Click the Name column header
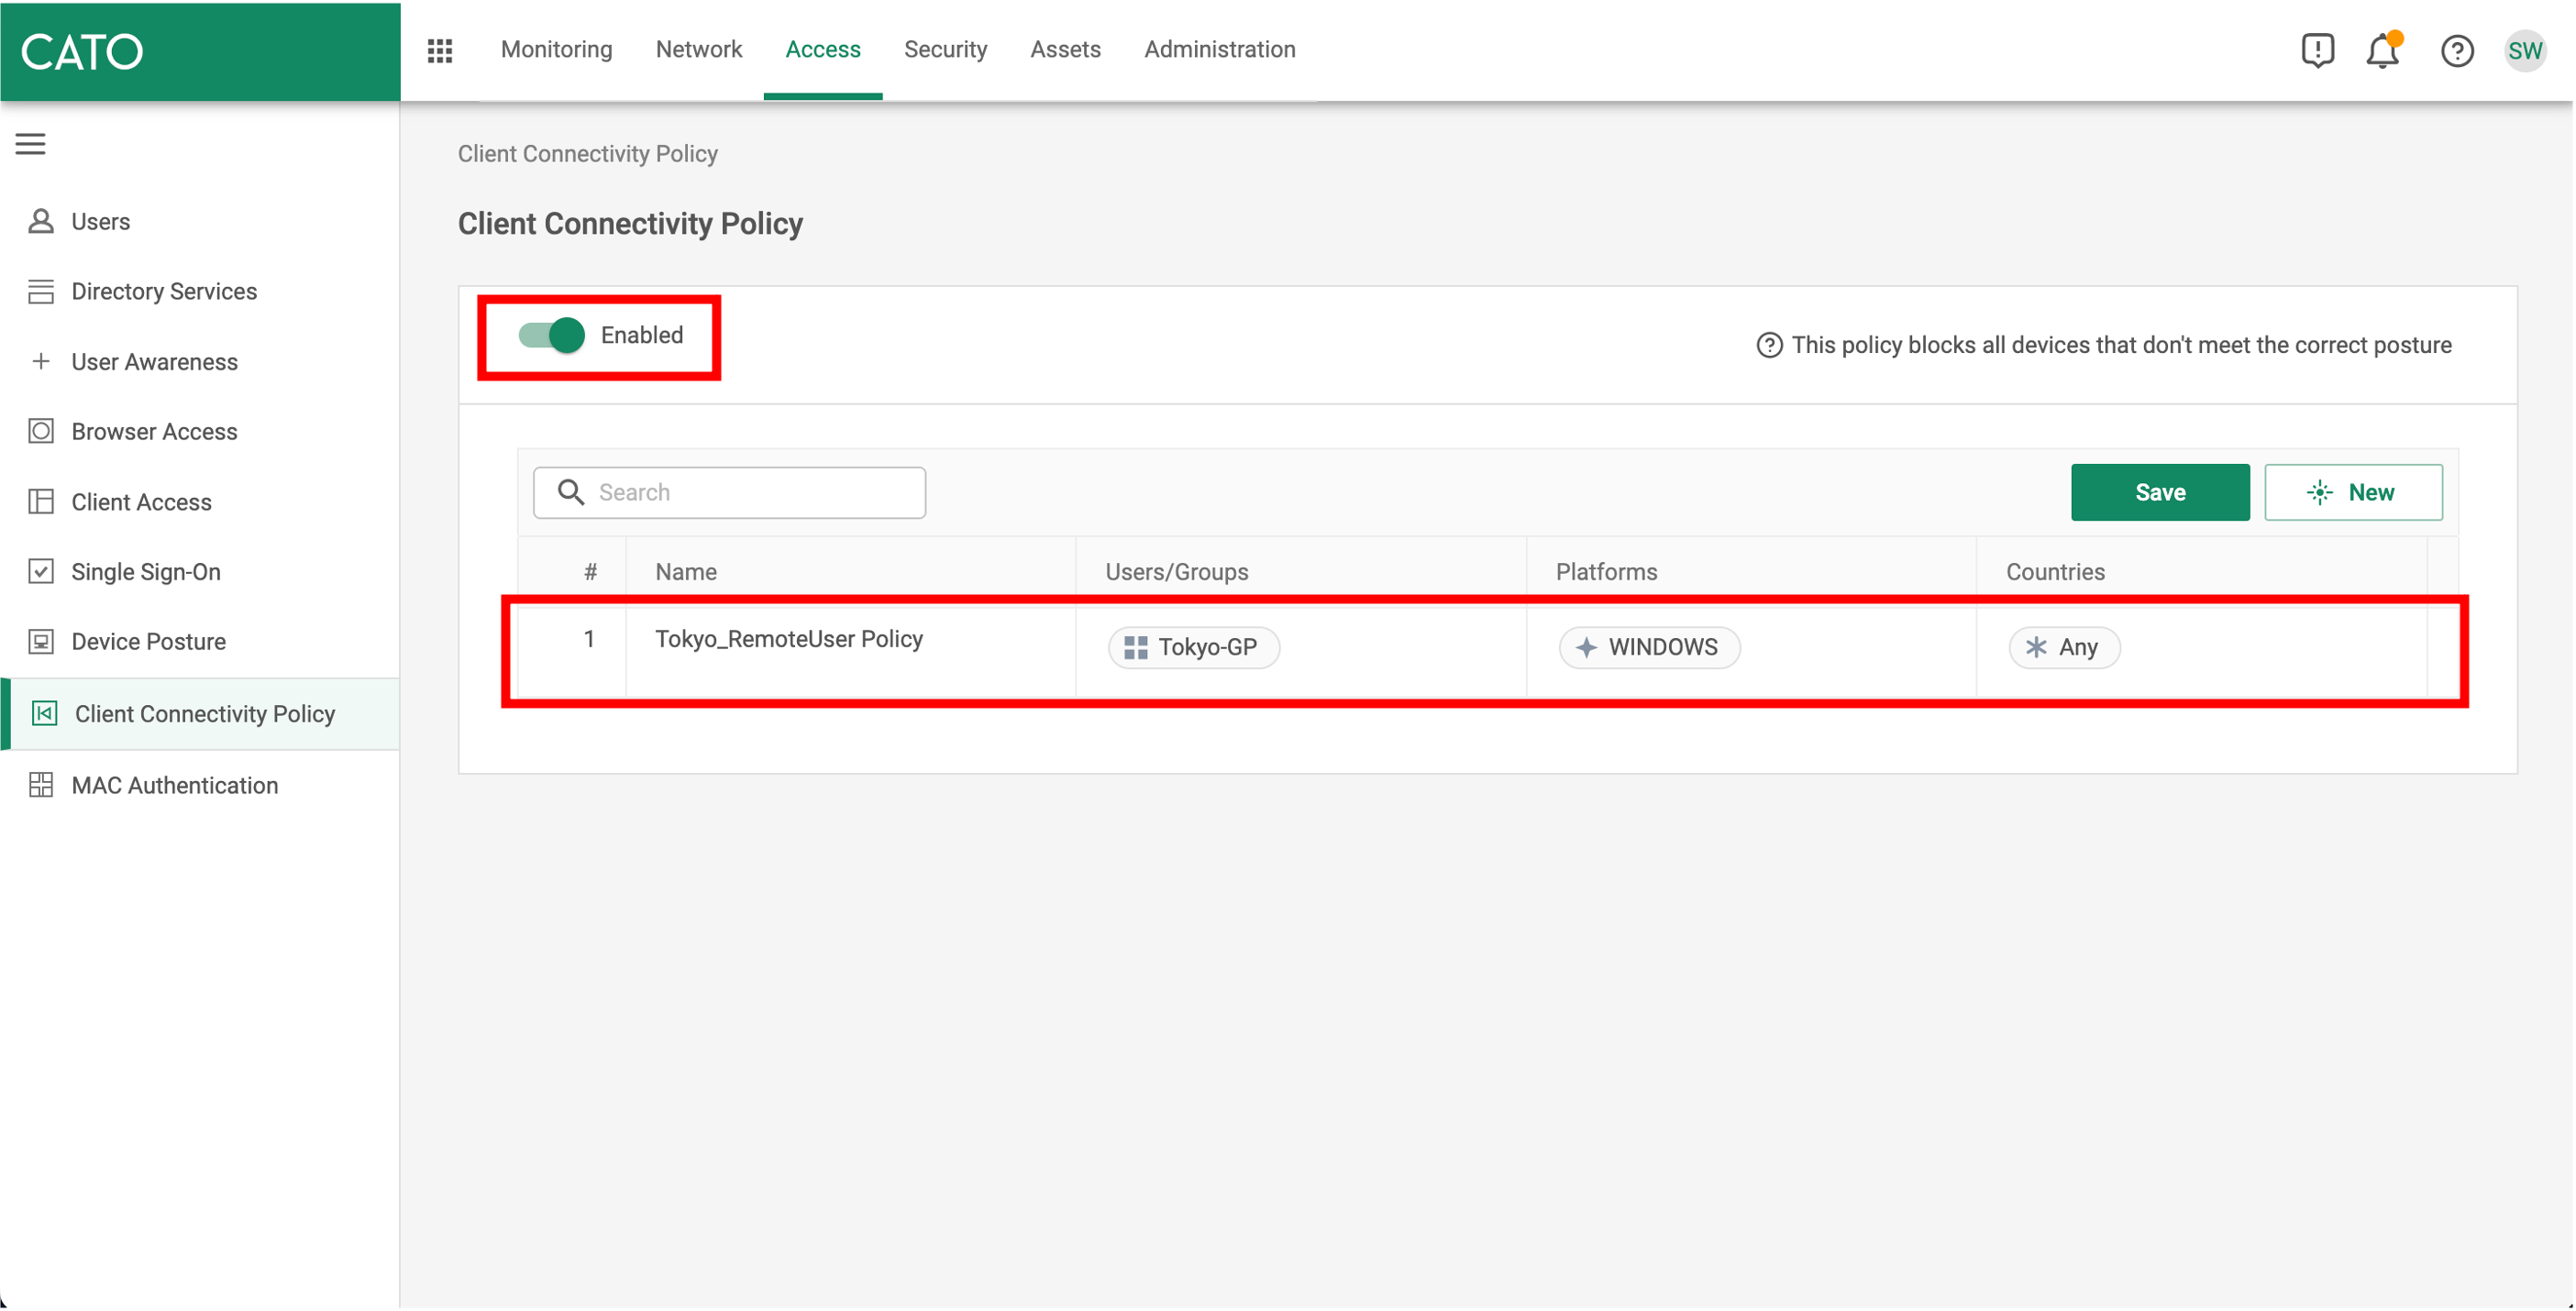The width and height of the screenshot is (2576, 1311). [685, 571]
